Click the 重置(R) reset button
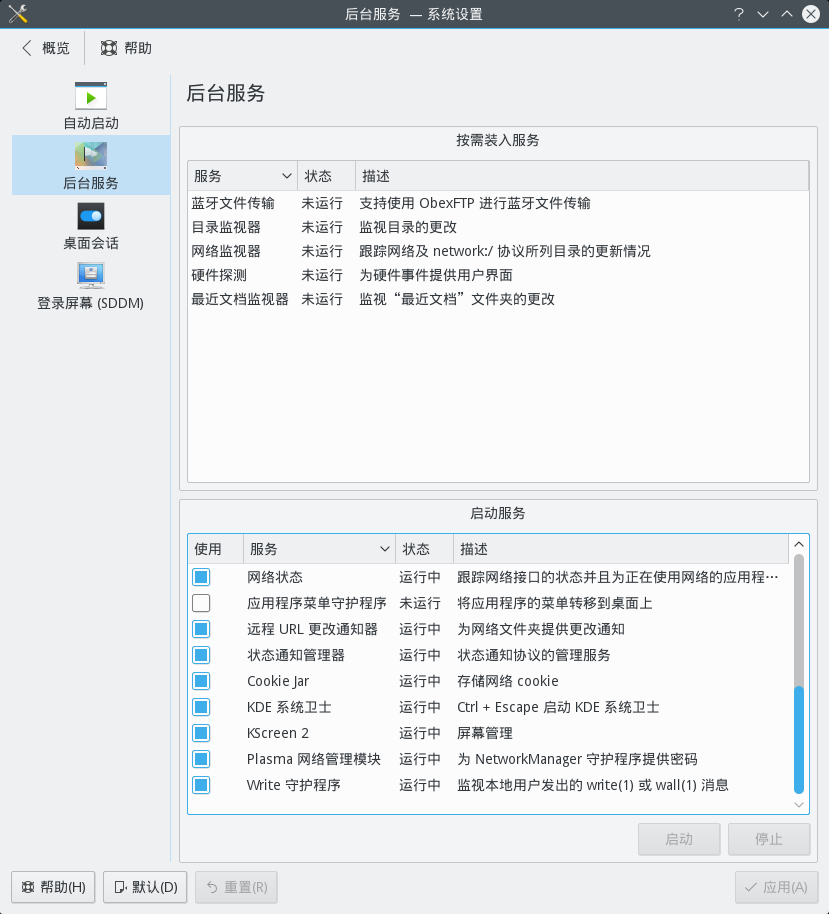829x914 pixels. 236,887
